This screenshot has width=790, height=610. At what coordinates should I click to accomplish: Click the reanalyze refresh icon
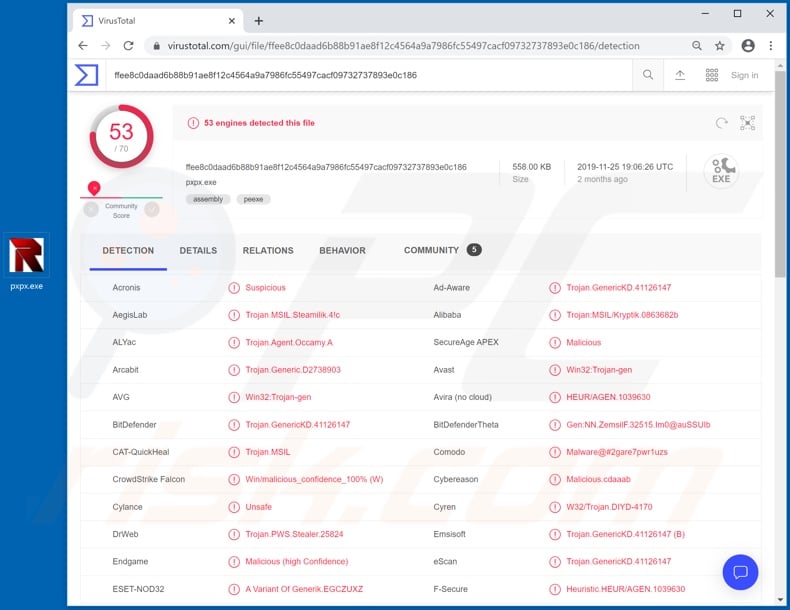pos(721,123)
